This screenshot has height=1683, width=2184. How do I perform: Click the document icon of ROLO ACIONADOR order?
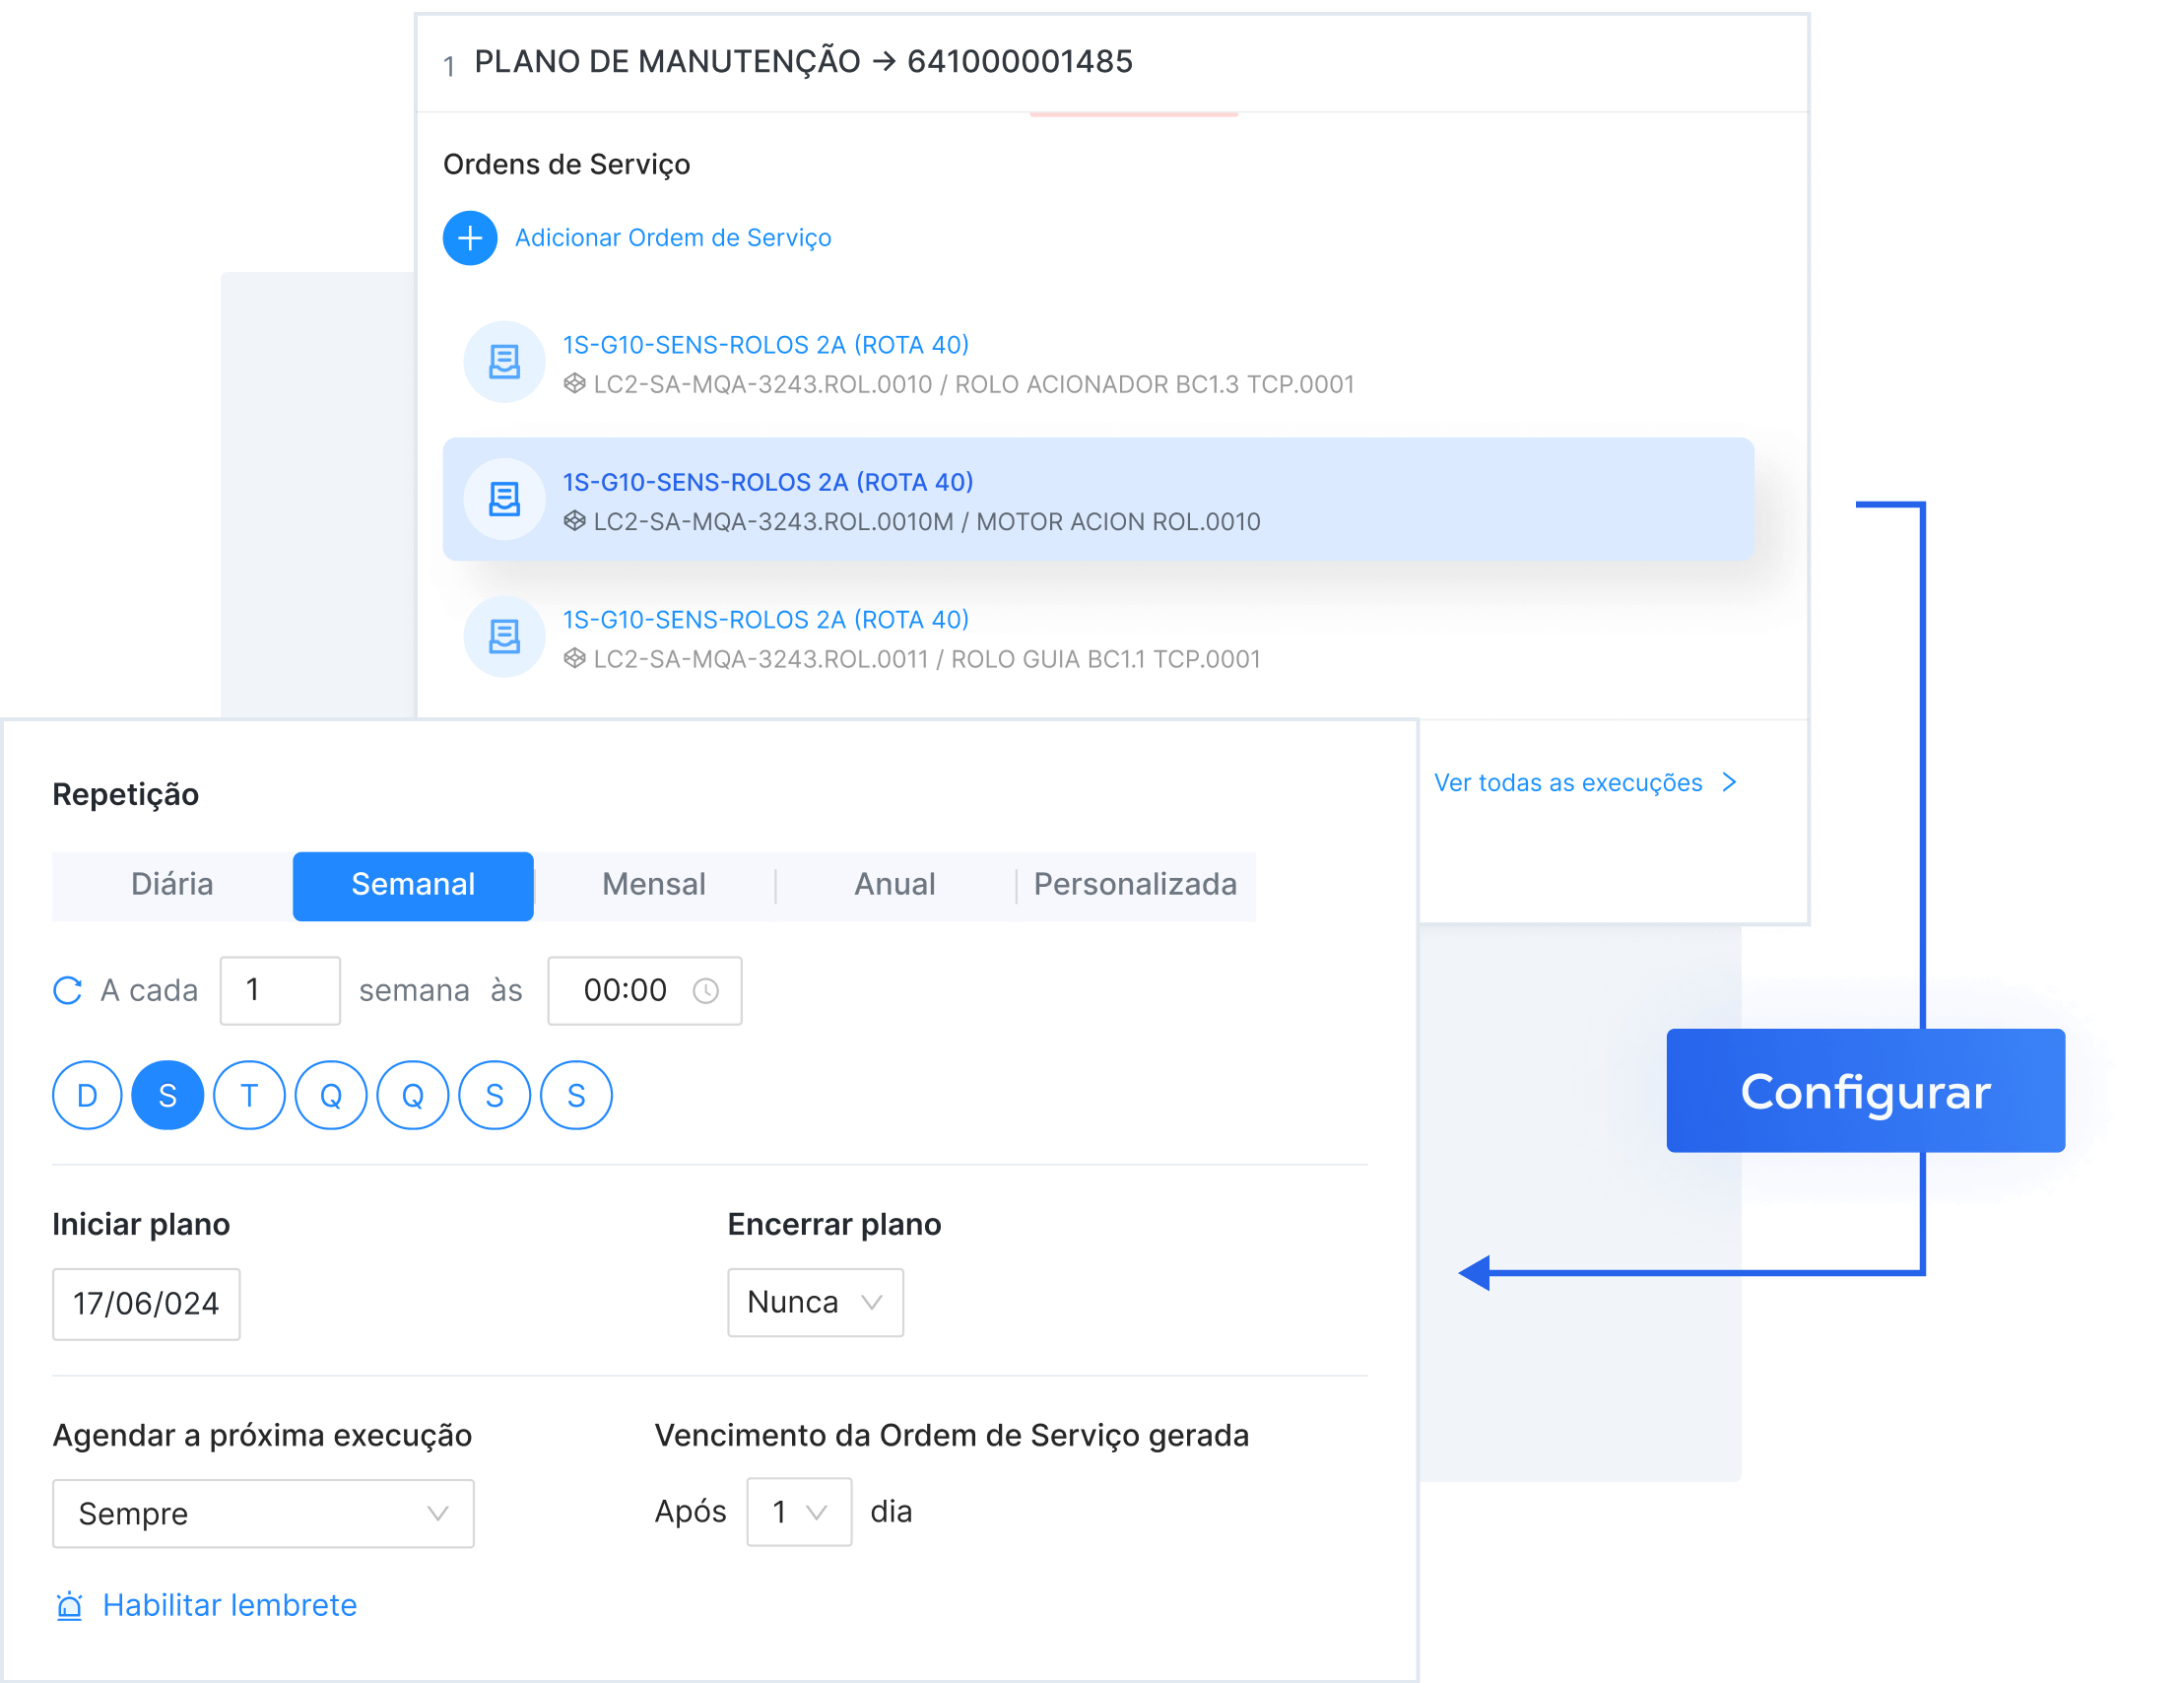point(504,362)
